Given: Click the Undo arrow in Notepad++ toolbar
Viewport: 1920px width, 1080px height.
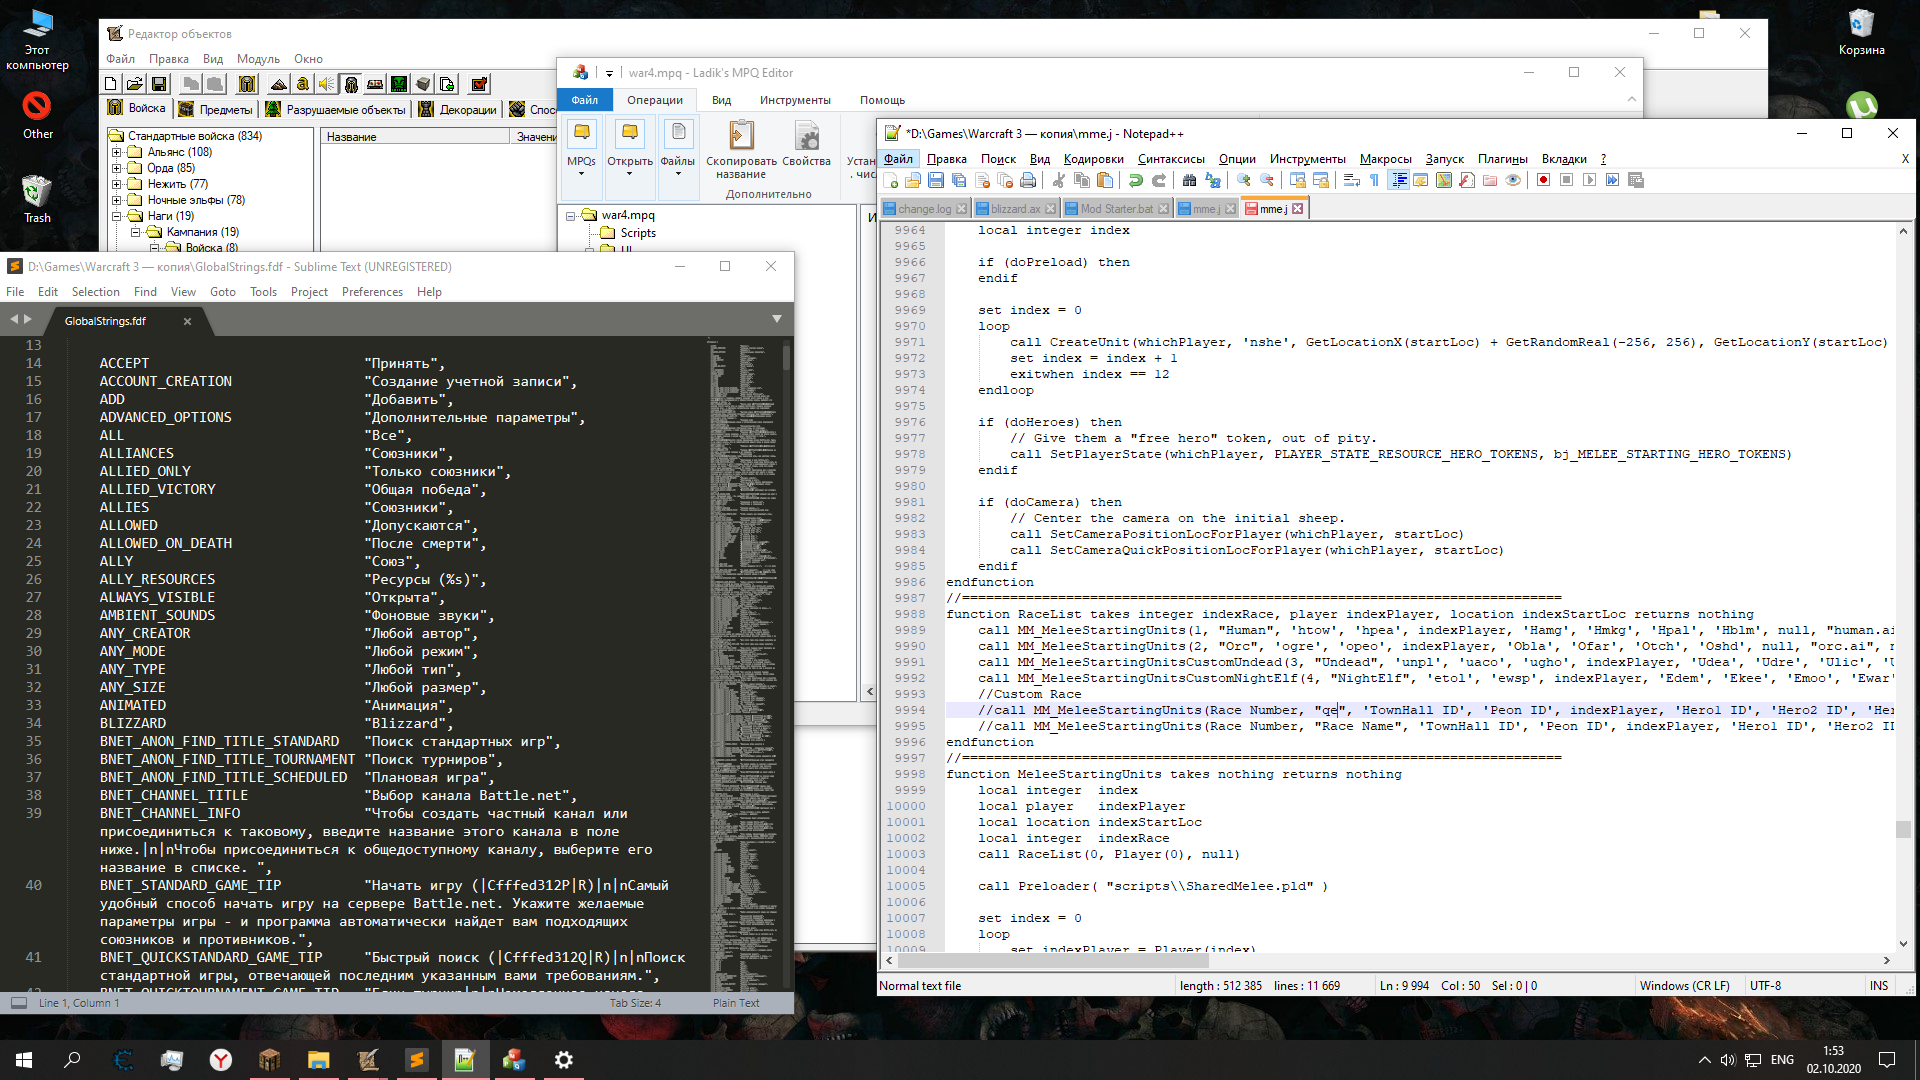Looking at the screenshot, I should 1136,181.
